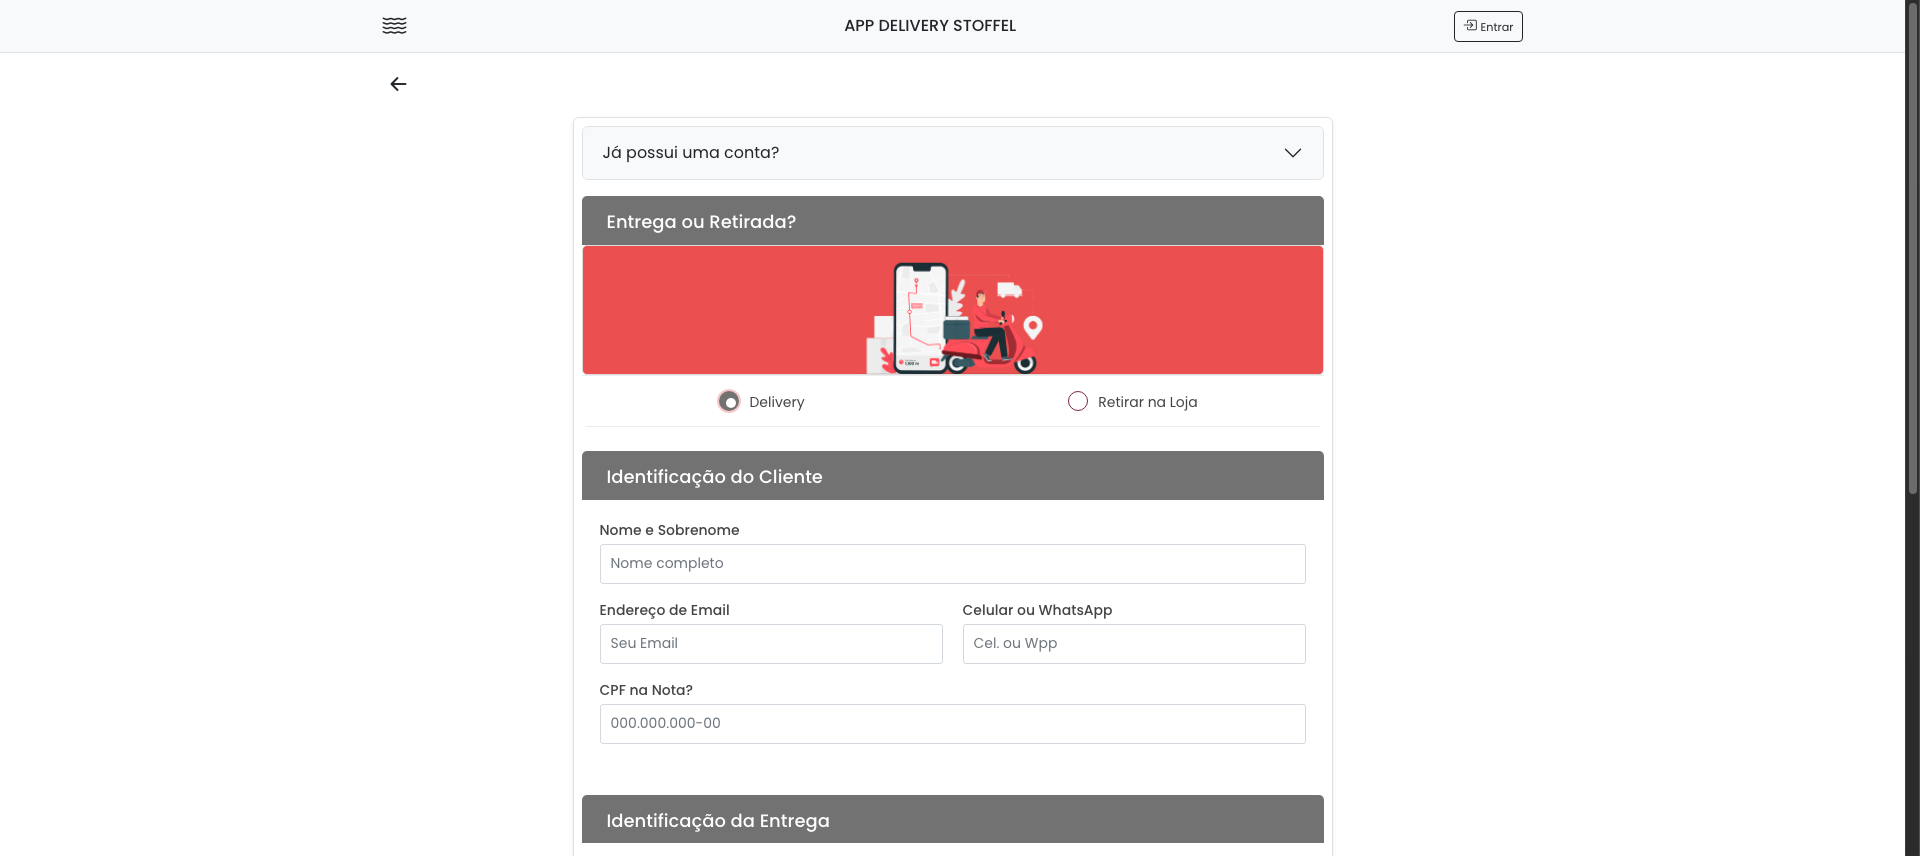Choose the Retirar na Loja radio option
The image size is (1920, 856).
1078,402
